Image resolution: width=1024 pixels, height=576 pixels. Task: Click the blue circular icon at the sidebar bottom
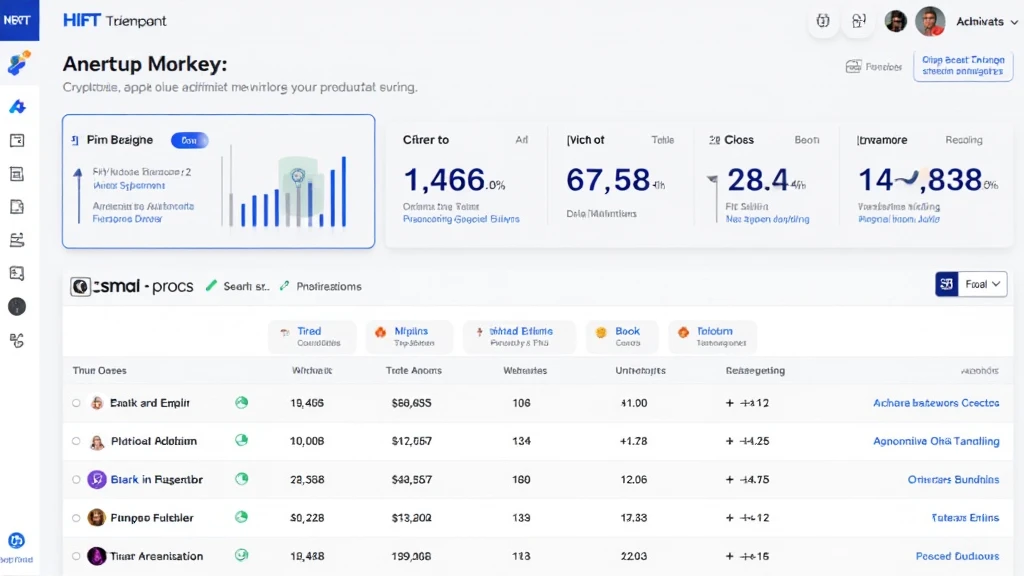[16, 541]
